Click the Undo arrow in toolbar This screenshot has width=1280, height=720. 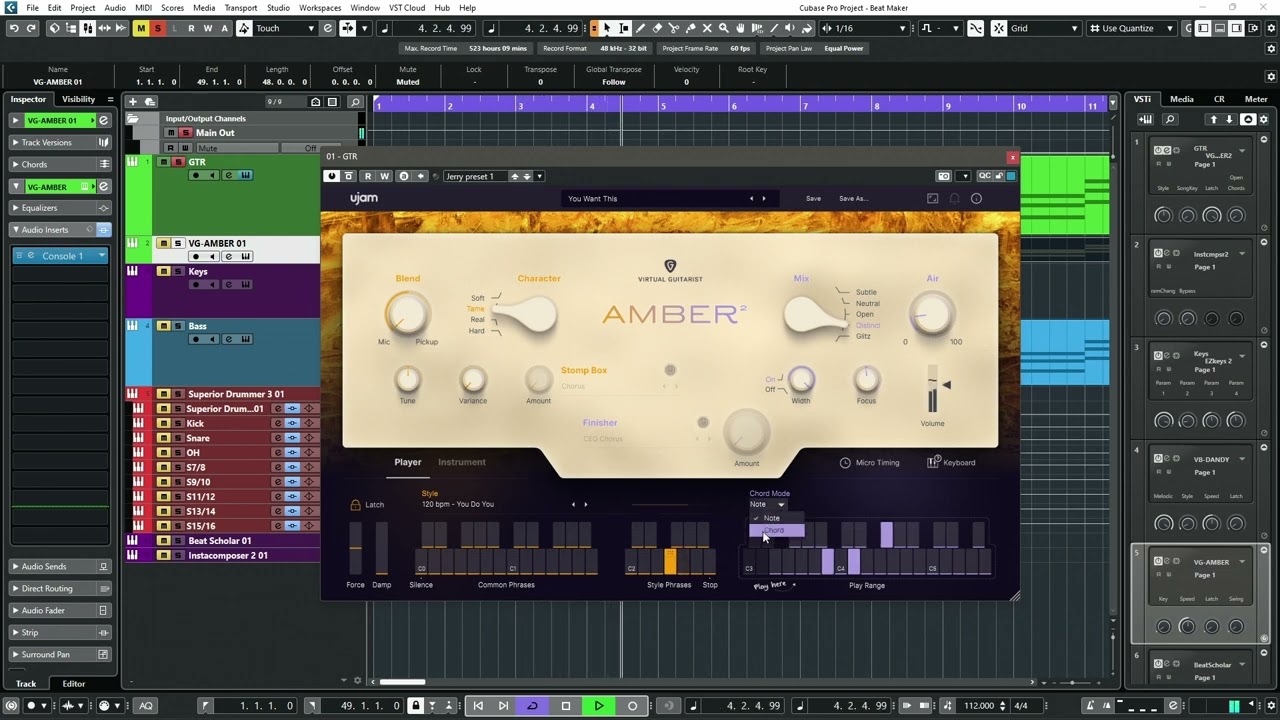pos(13,28)
